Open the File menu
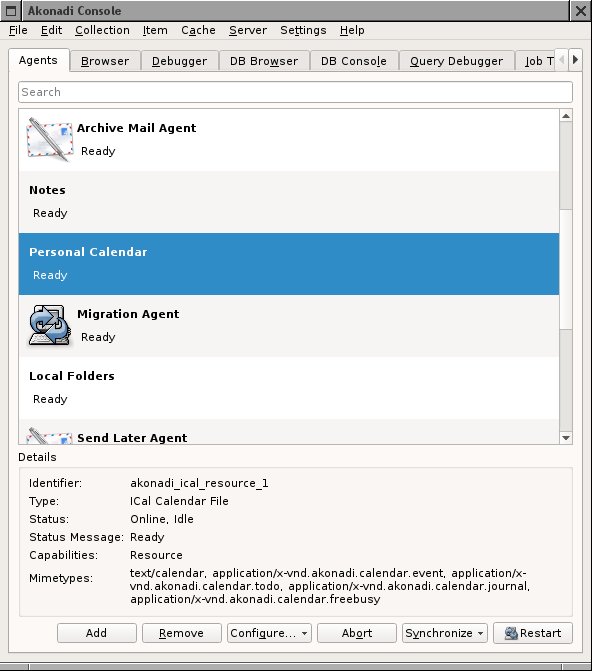The image size is (592, 671). tap(18, 30)
